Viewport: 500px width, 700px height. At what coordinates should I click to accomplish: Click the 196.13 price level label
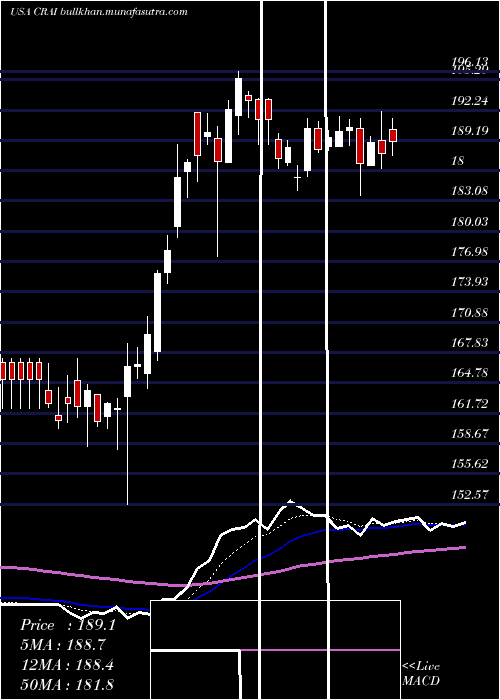[x=470, y=62]
